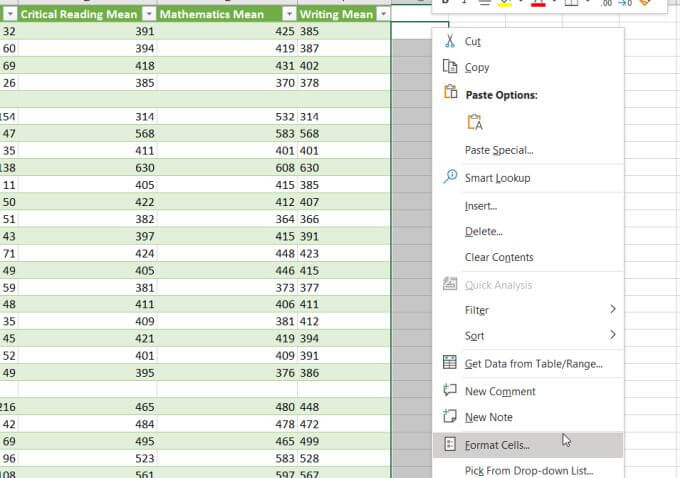The height and width of the screenshot is (478, 680).
Task: Click the Copy icon in context menu
Action: point(449,67)
